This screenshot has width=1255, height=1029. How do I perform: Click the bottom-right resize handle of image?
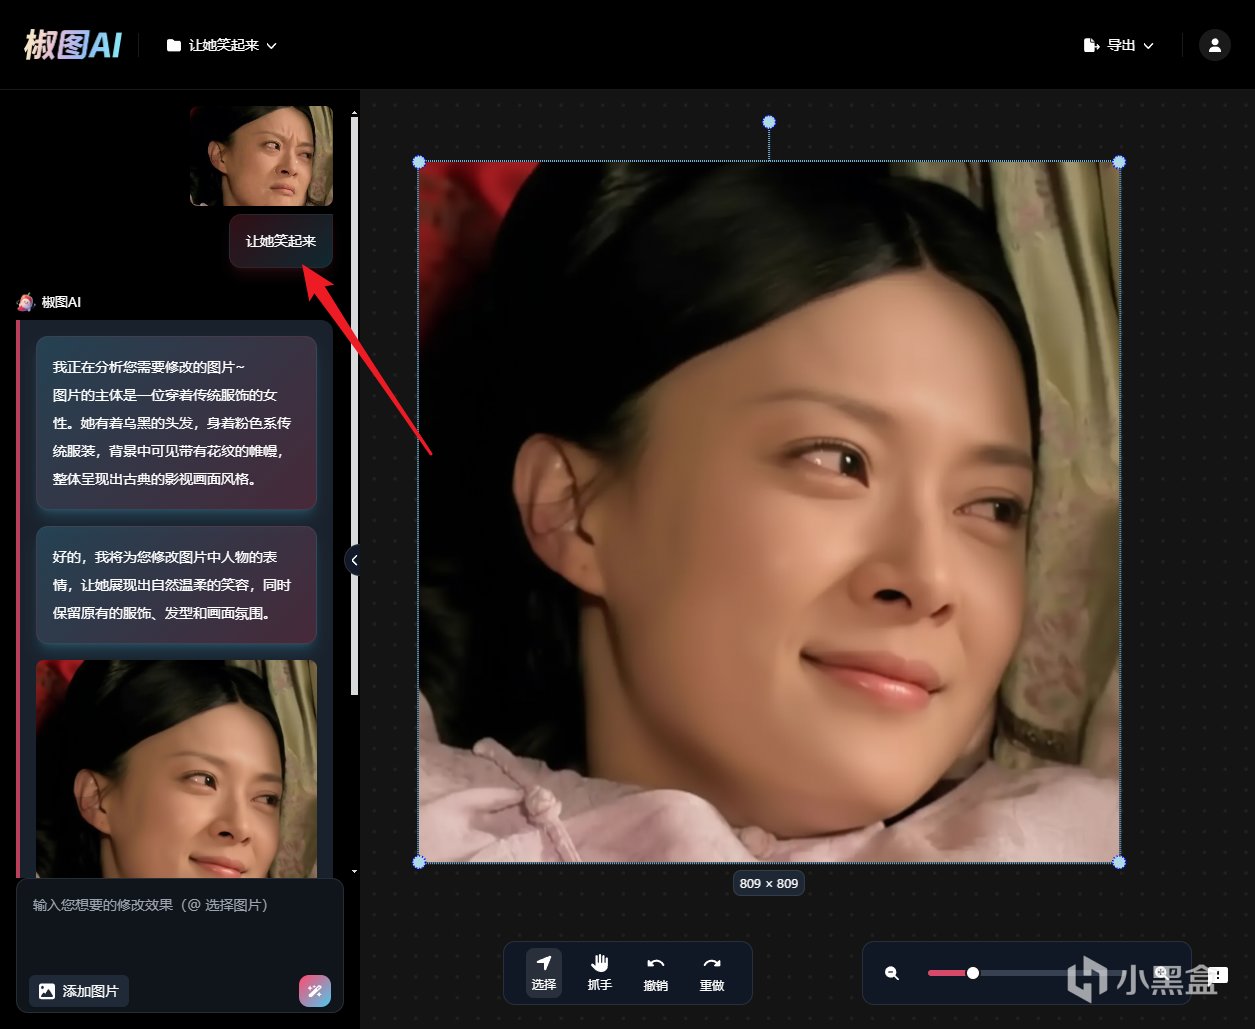point(1119,862)
